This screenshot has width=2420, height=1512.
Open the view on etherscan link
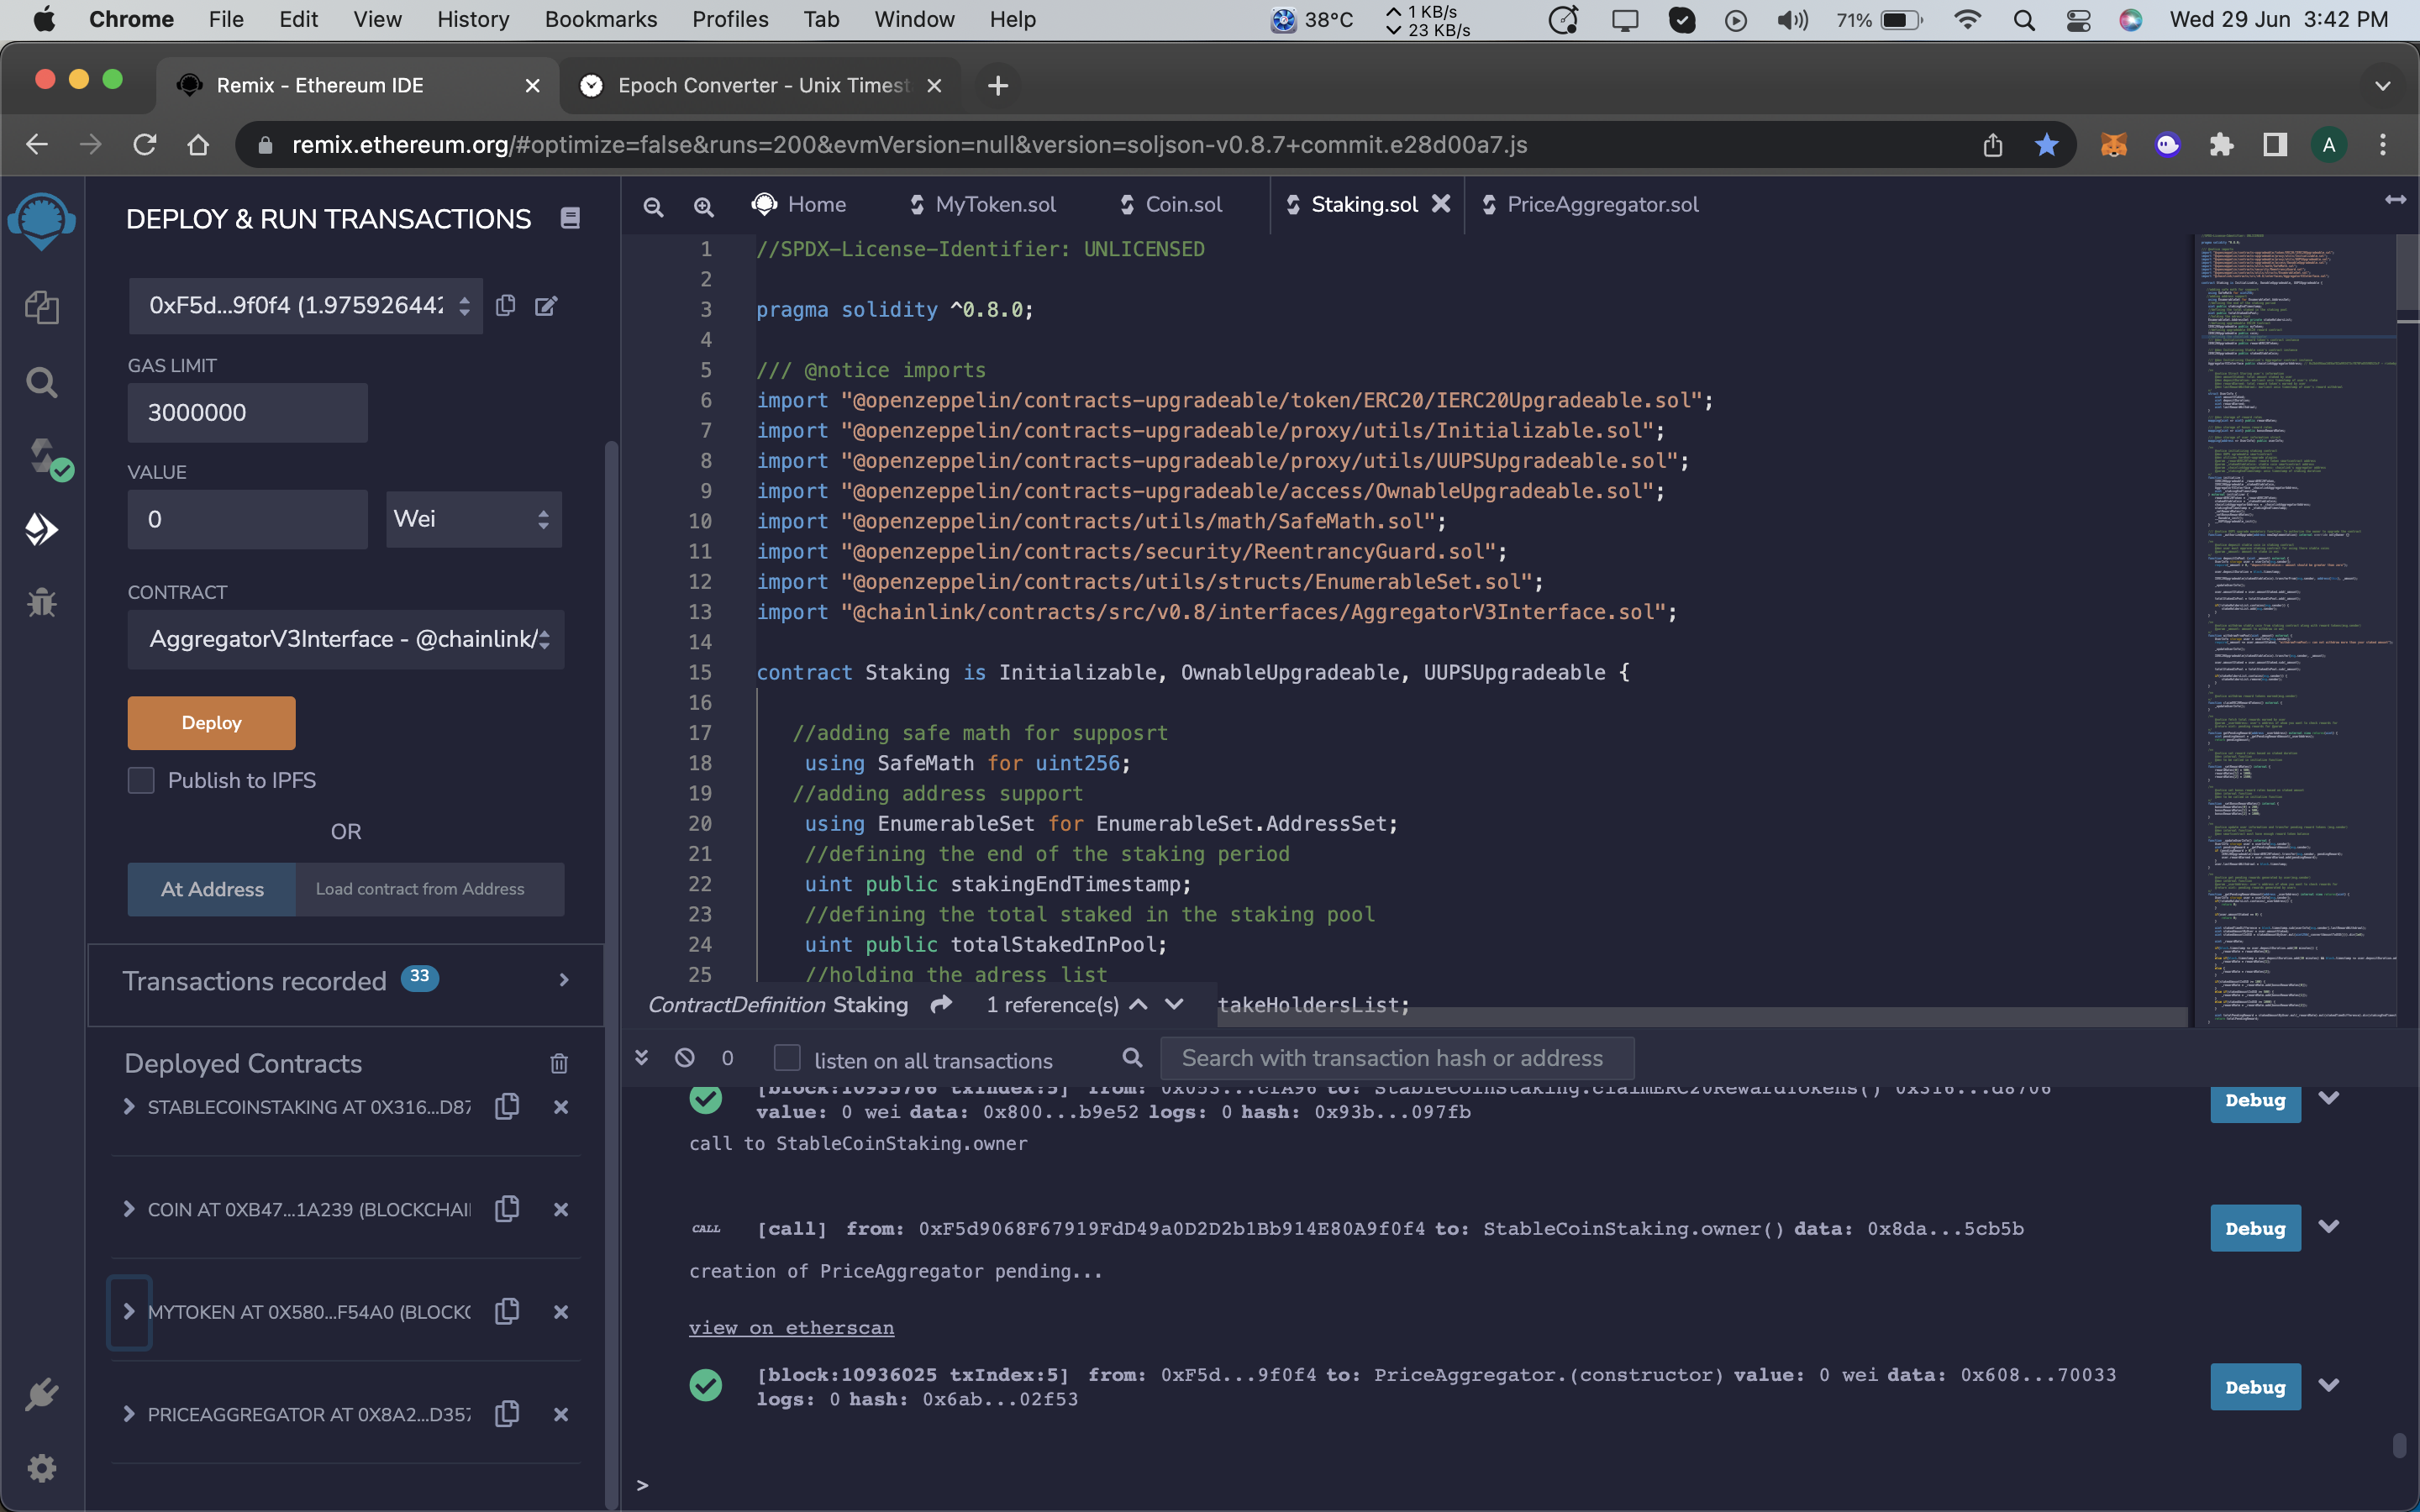791,1327
